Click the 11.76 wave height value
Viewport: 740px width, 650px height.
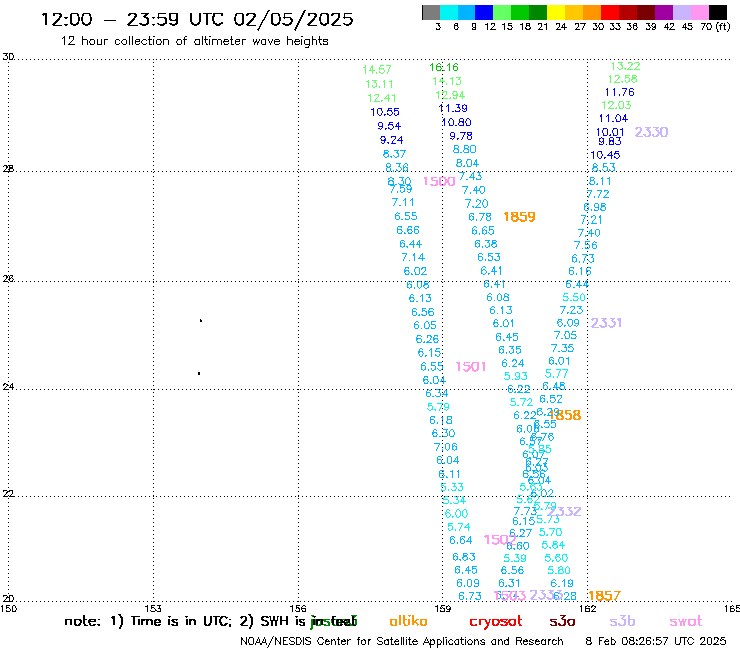click(x=620, y=92)
